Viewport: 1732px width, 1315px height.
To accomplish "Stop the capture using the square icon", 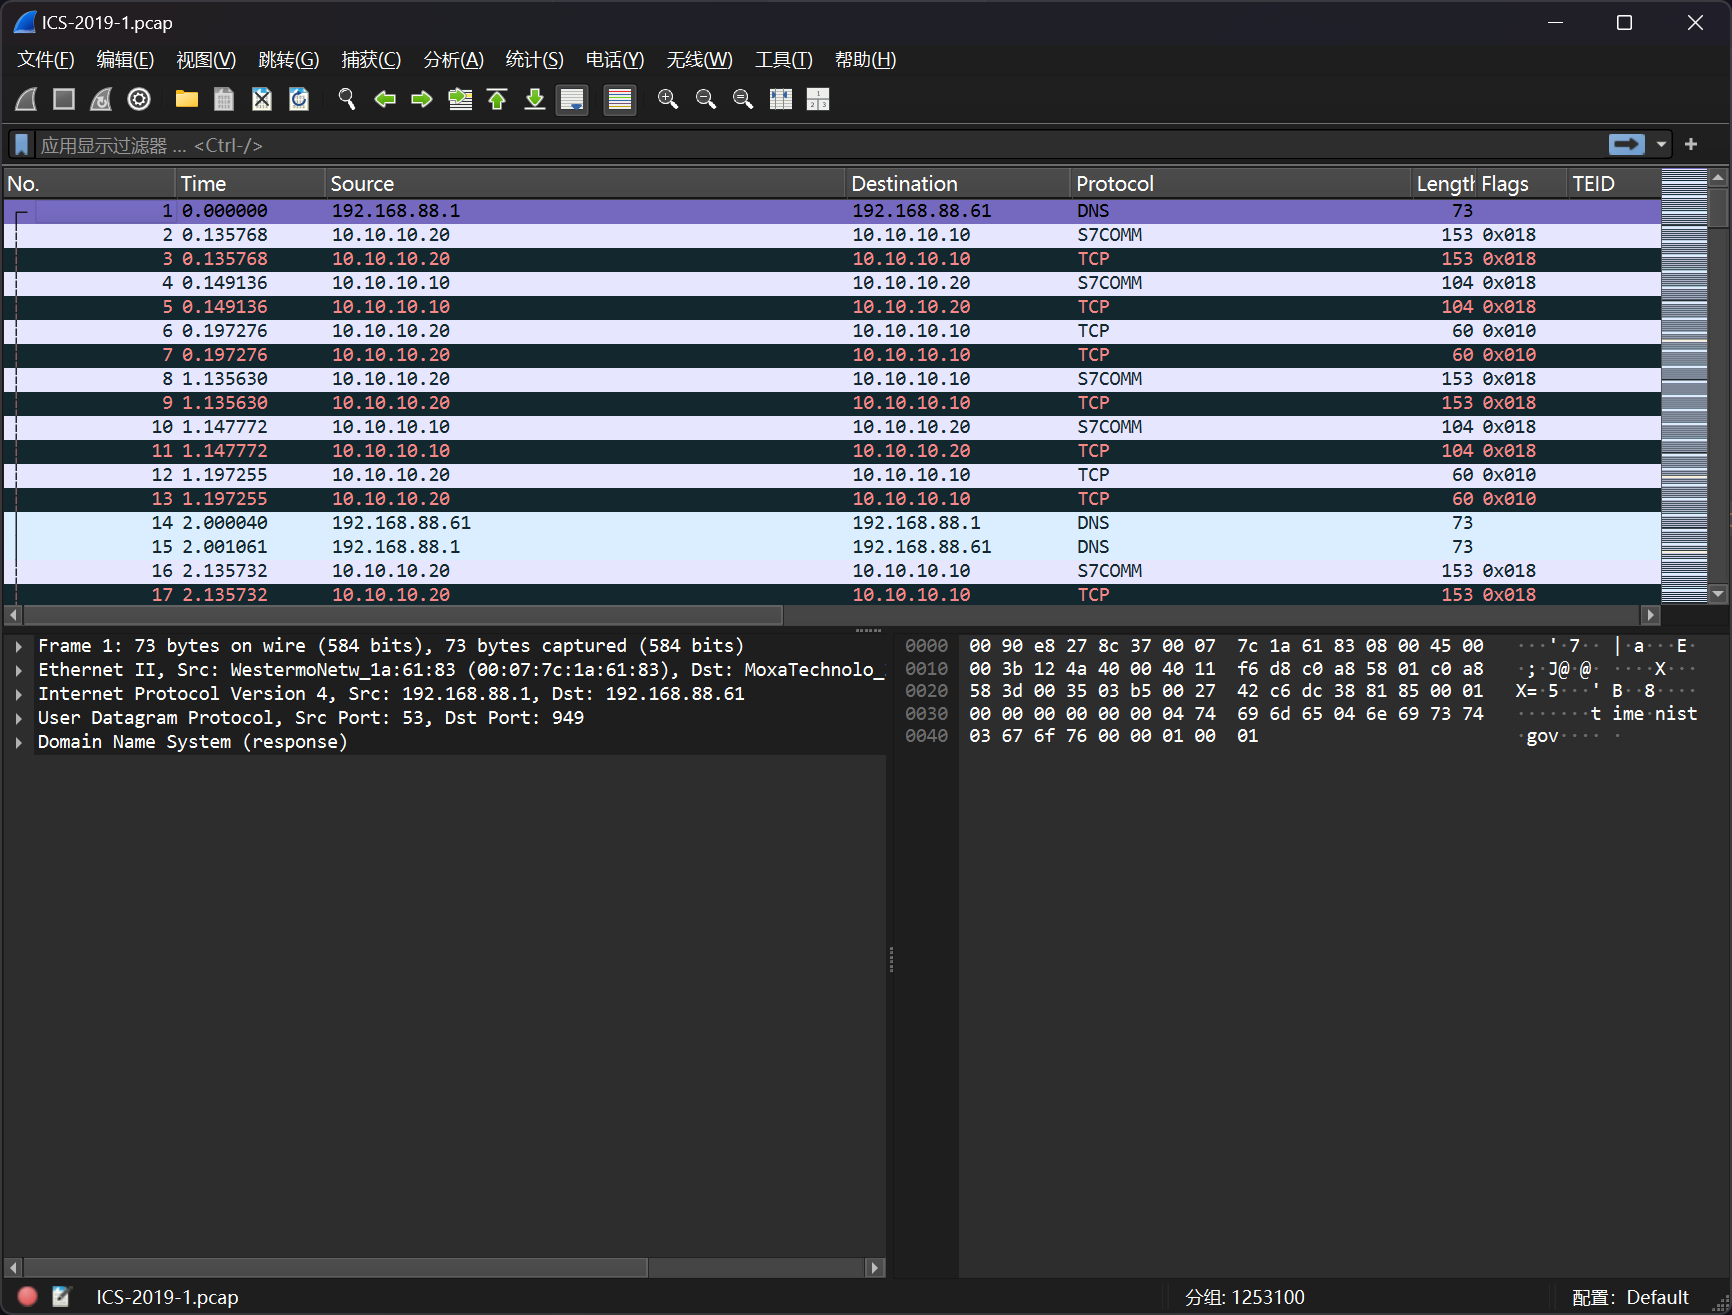I will coord(64,99).
